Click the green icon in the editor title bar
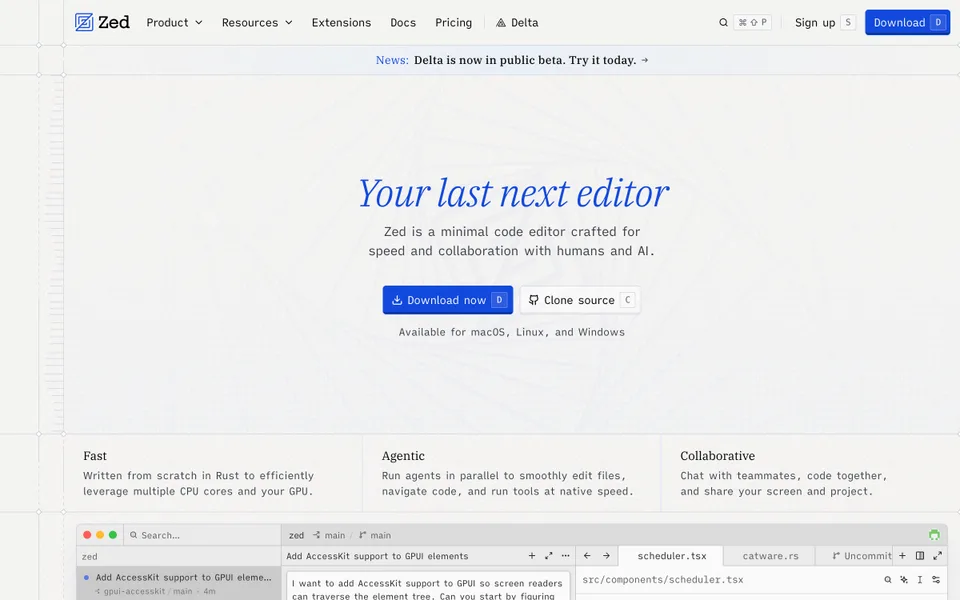 pos(934,535)
